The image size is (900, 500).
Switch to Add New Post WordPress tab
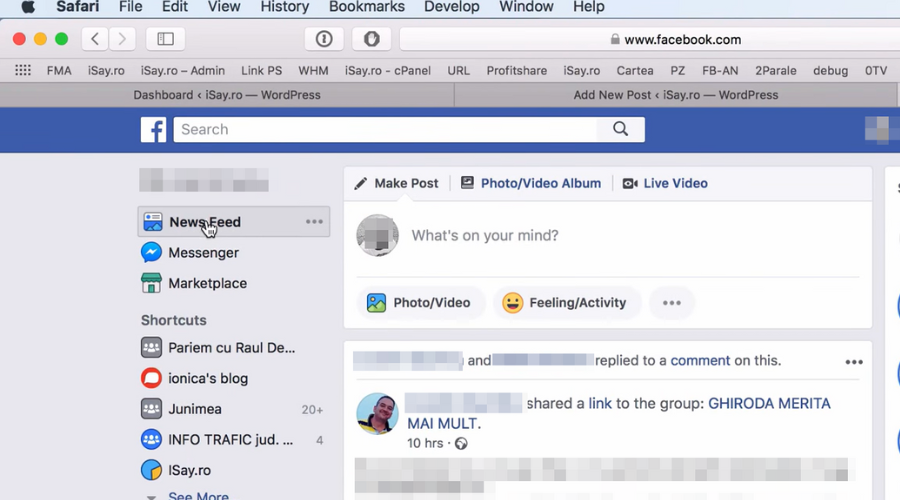[676, 95]
